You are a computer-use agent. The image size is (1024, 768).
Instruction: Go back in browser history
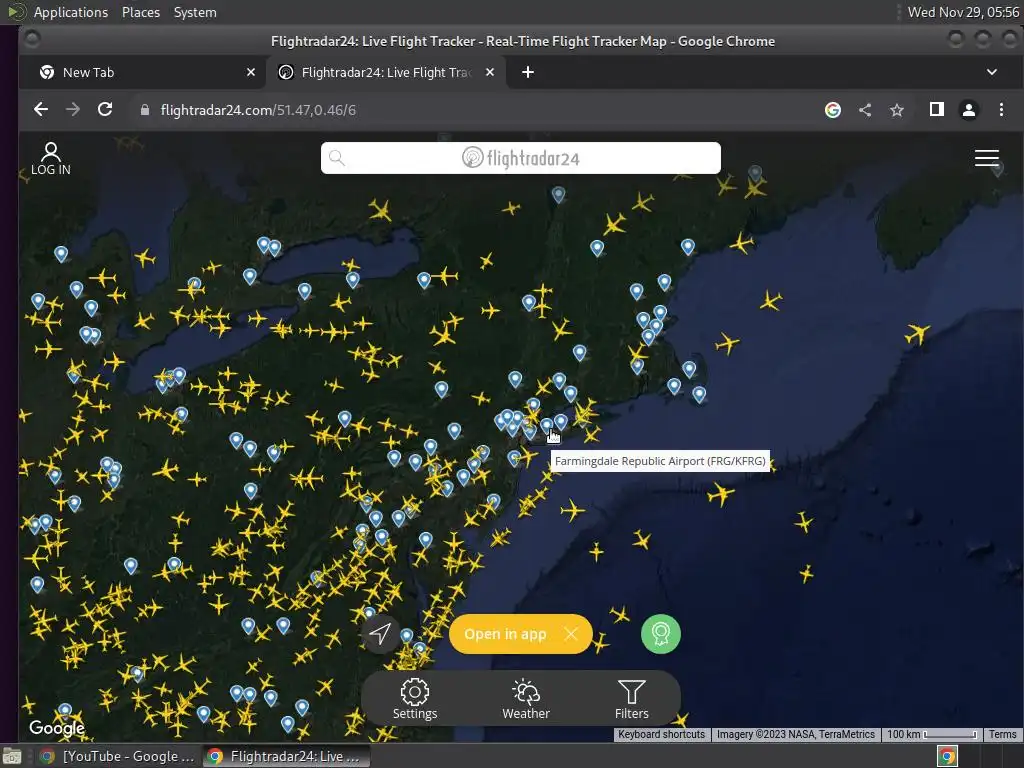pos(40,110)
